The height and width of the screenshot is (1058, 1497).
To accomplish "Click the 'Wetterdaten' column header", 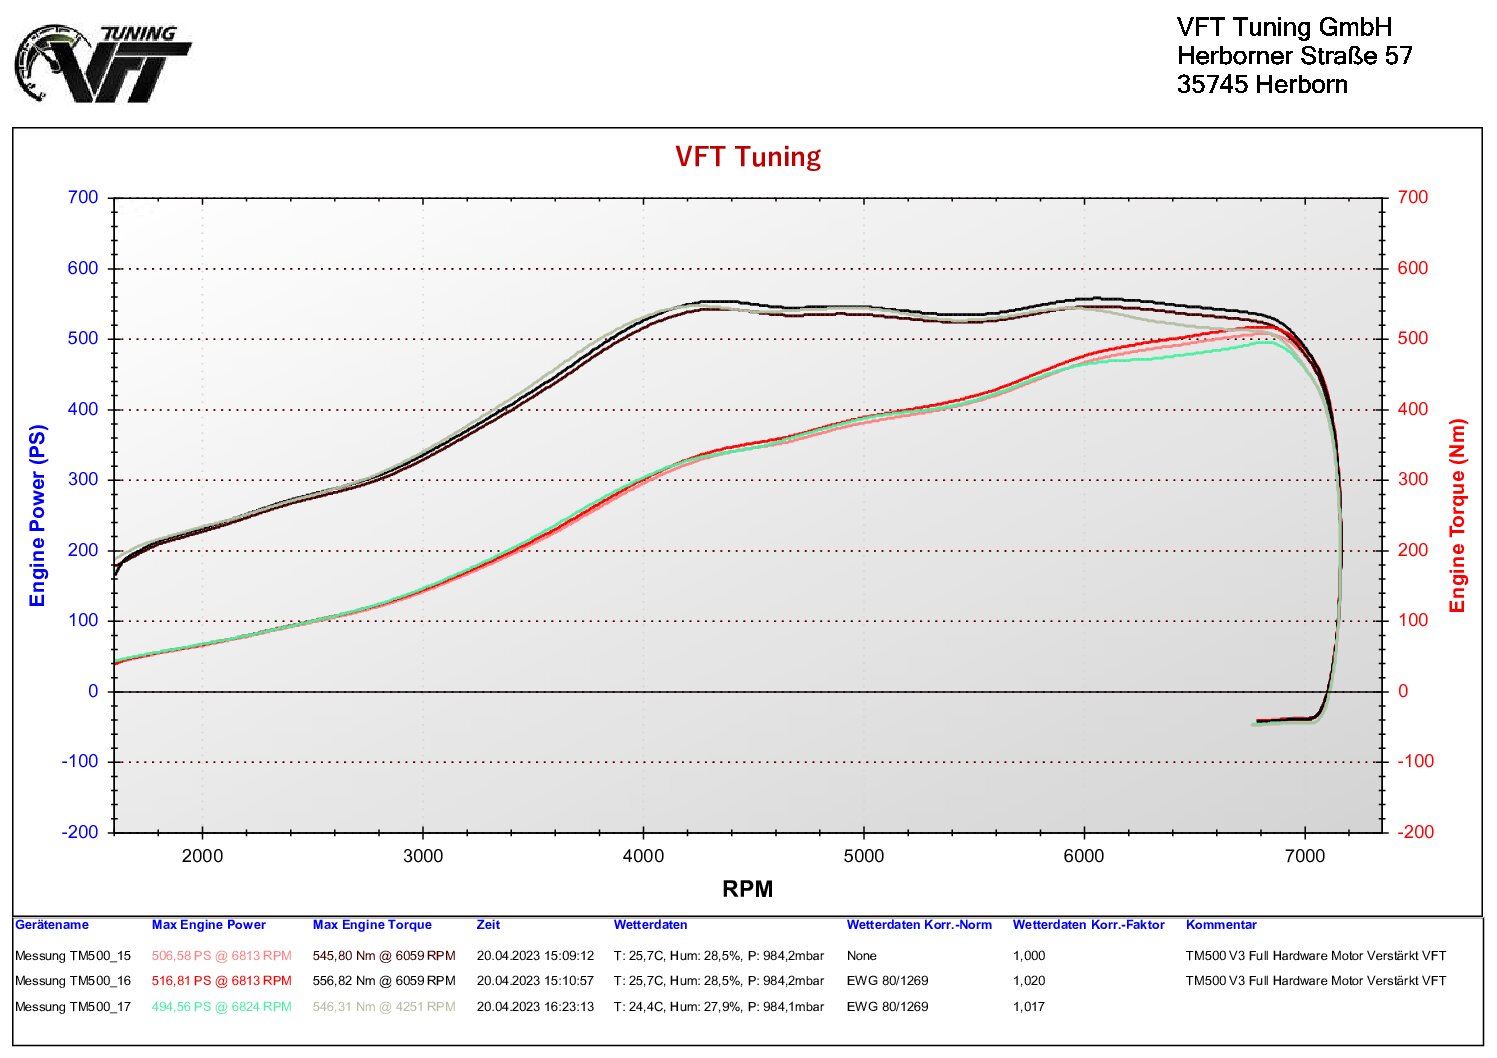I will [x=650, y=925].
